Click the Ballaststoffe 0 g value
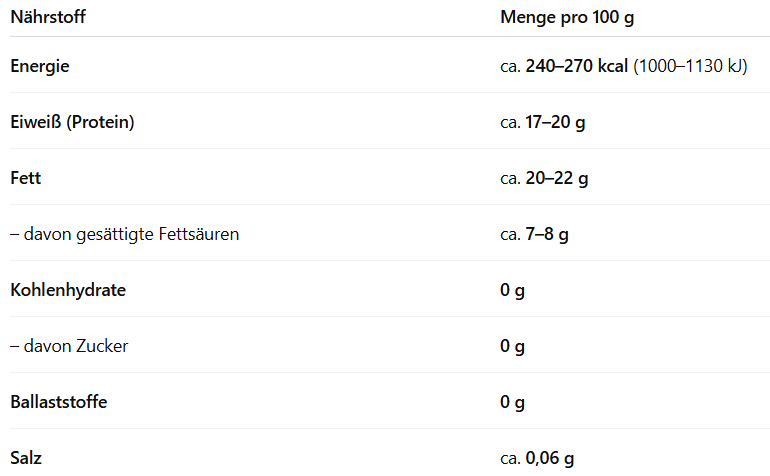 513,402
